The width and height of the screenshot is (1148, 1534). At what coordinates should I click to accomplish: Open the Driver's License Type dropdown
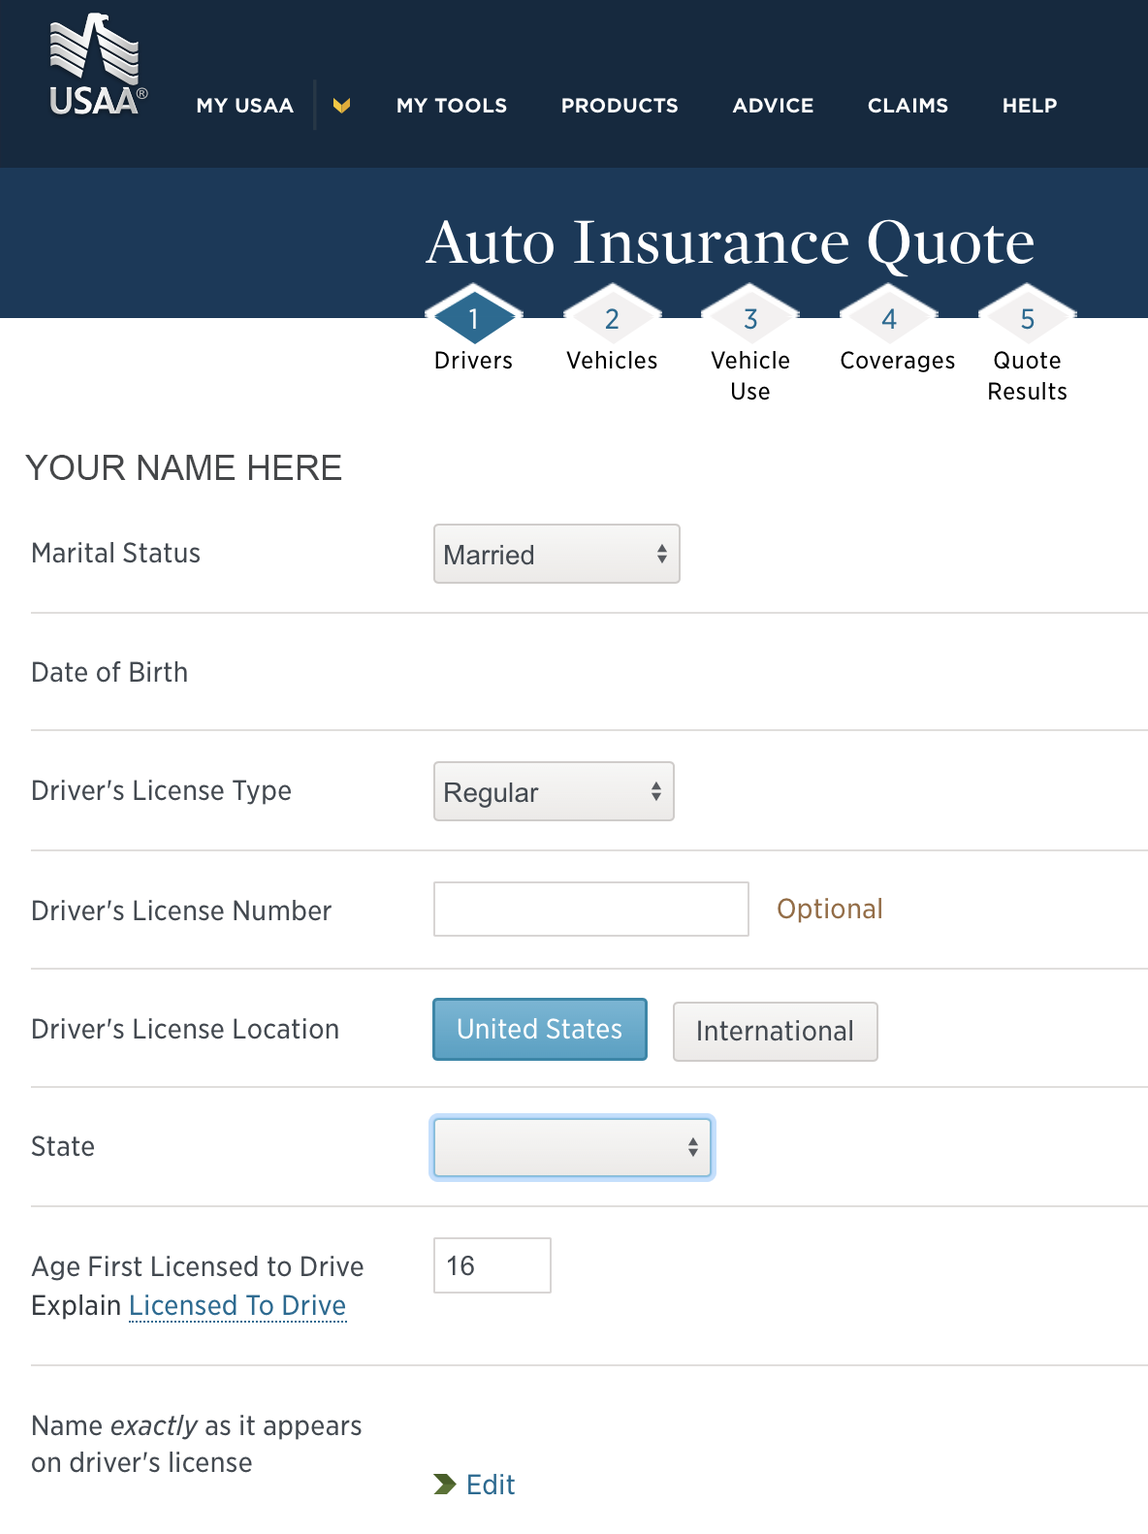pos(553,792)
